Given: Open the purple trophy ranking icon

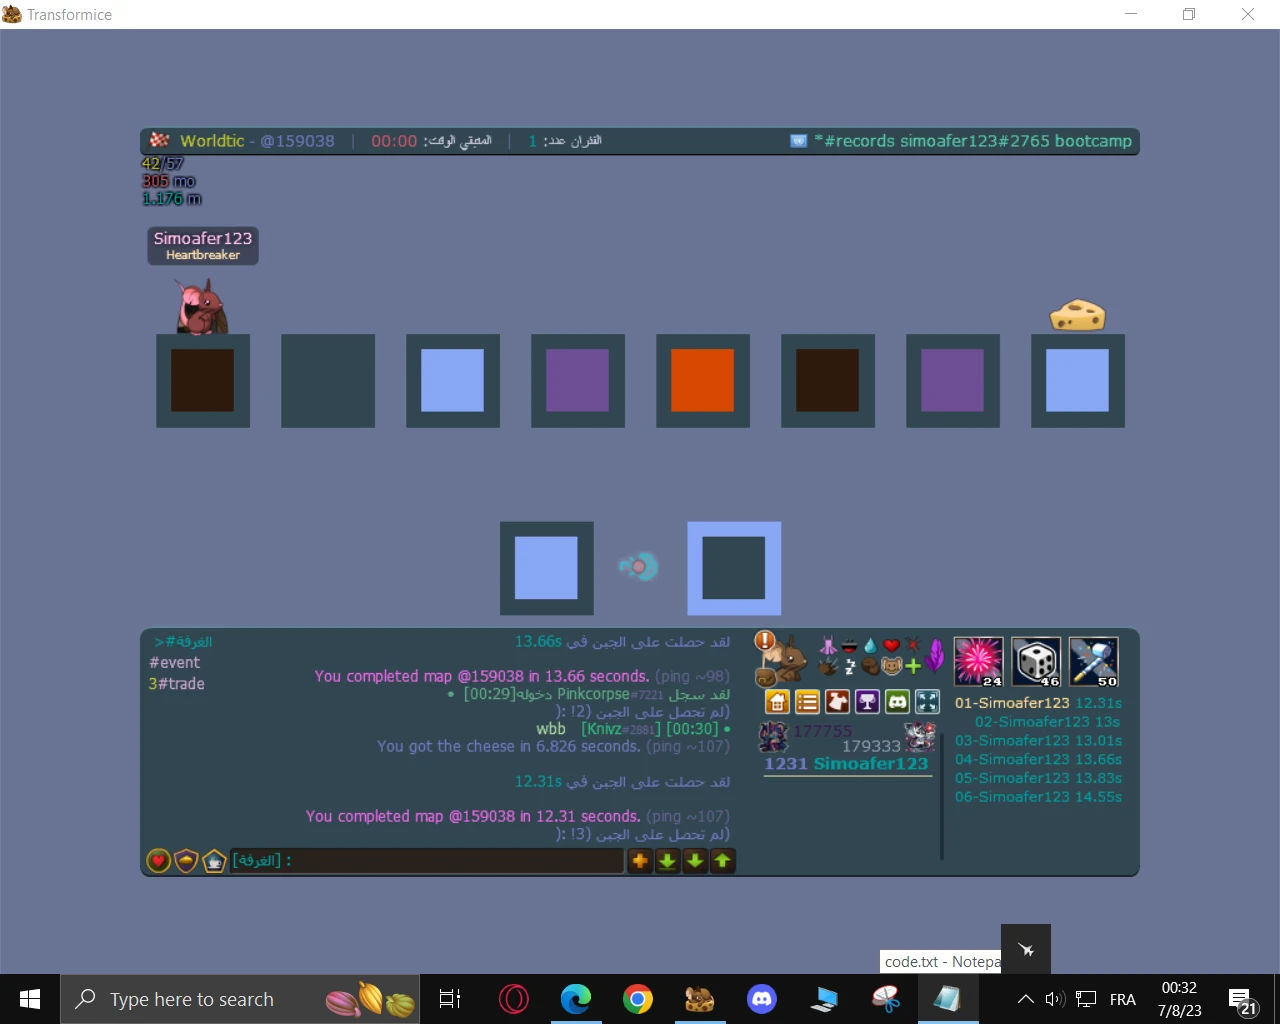Looking at the screenshot, I should pyautogui.click(x=867, y=702).
